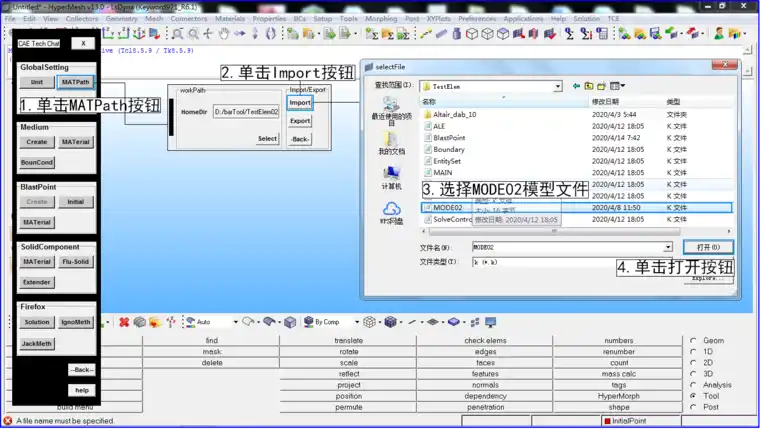Open 最近使用的项目 location in dialog sidebar
This screenshot has width=760, height=429.
pos(391,111)
